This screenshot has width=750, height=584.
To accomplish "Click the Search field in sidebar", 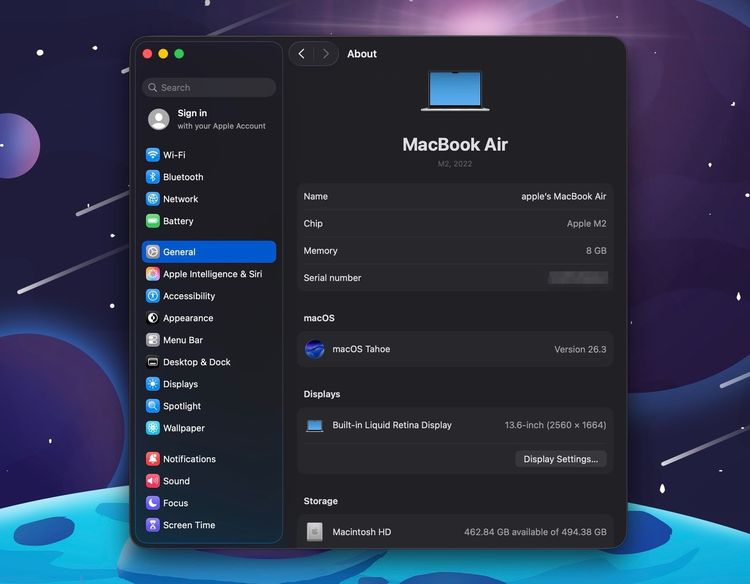I will (x=209, y=88).
